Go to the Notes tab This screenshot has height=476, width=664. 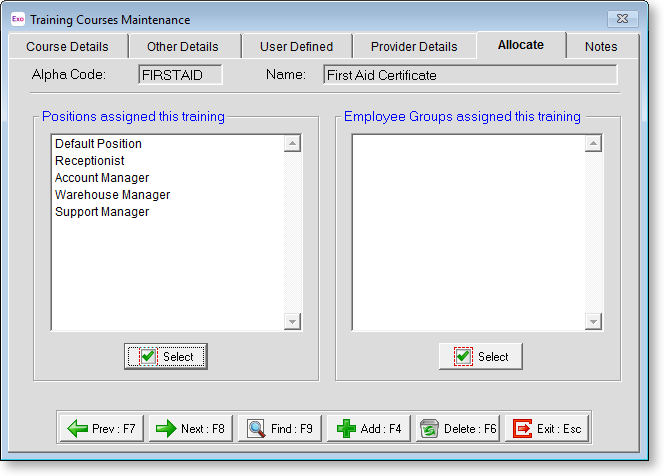tap(601, 47)
